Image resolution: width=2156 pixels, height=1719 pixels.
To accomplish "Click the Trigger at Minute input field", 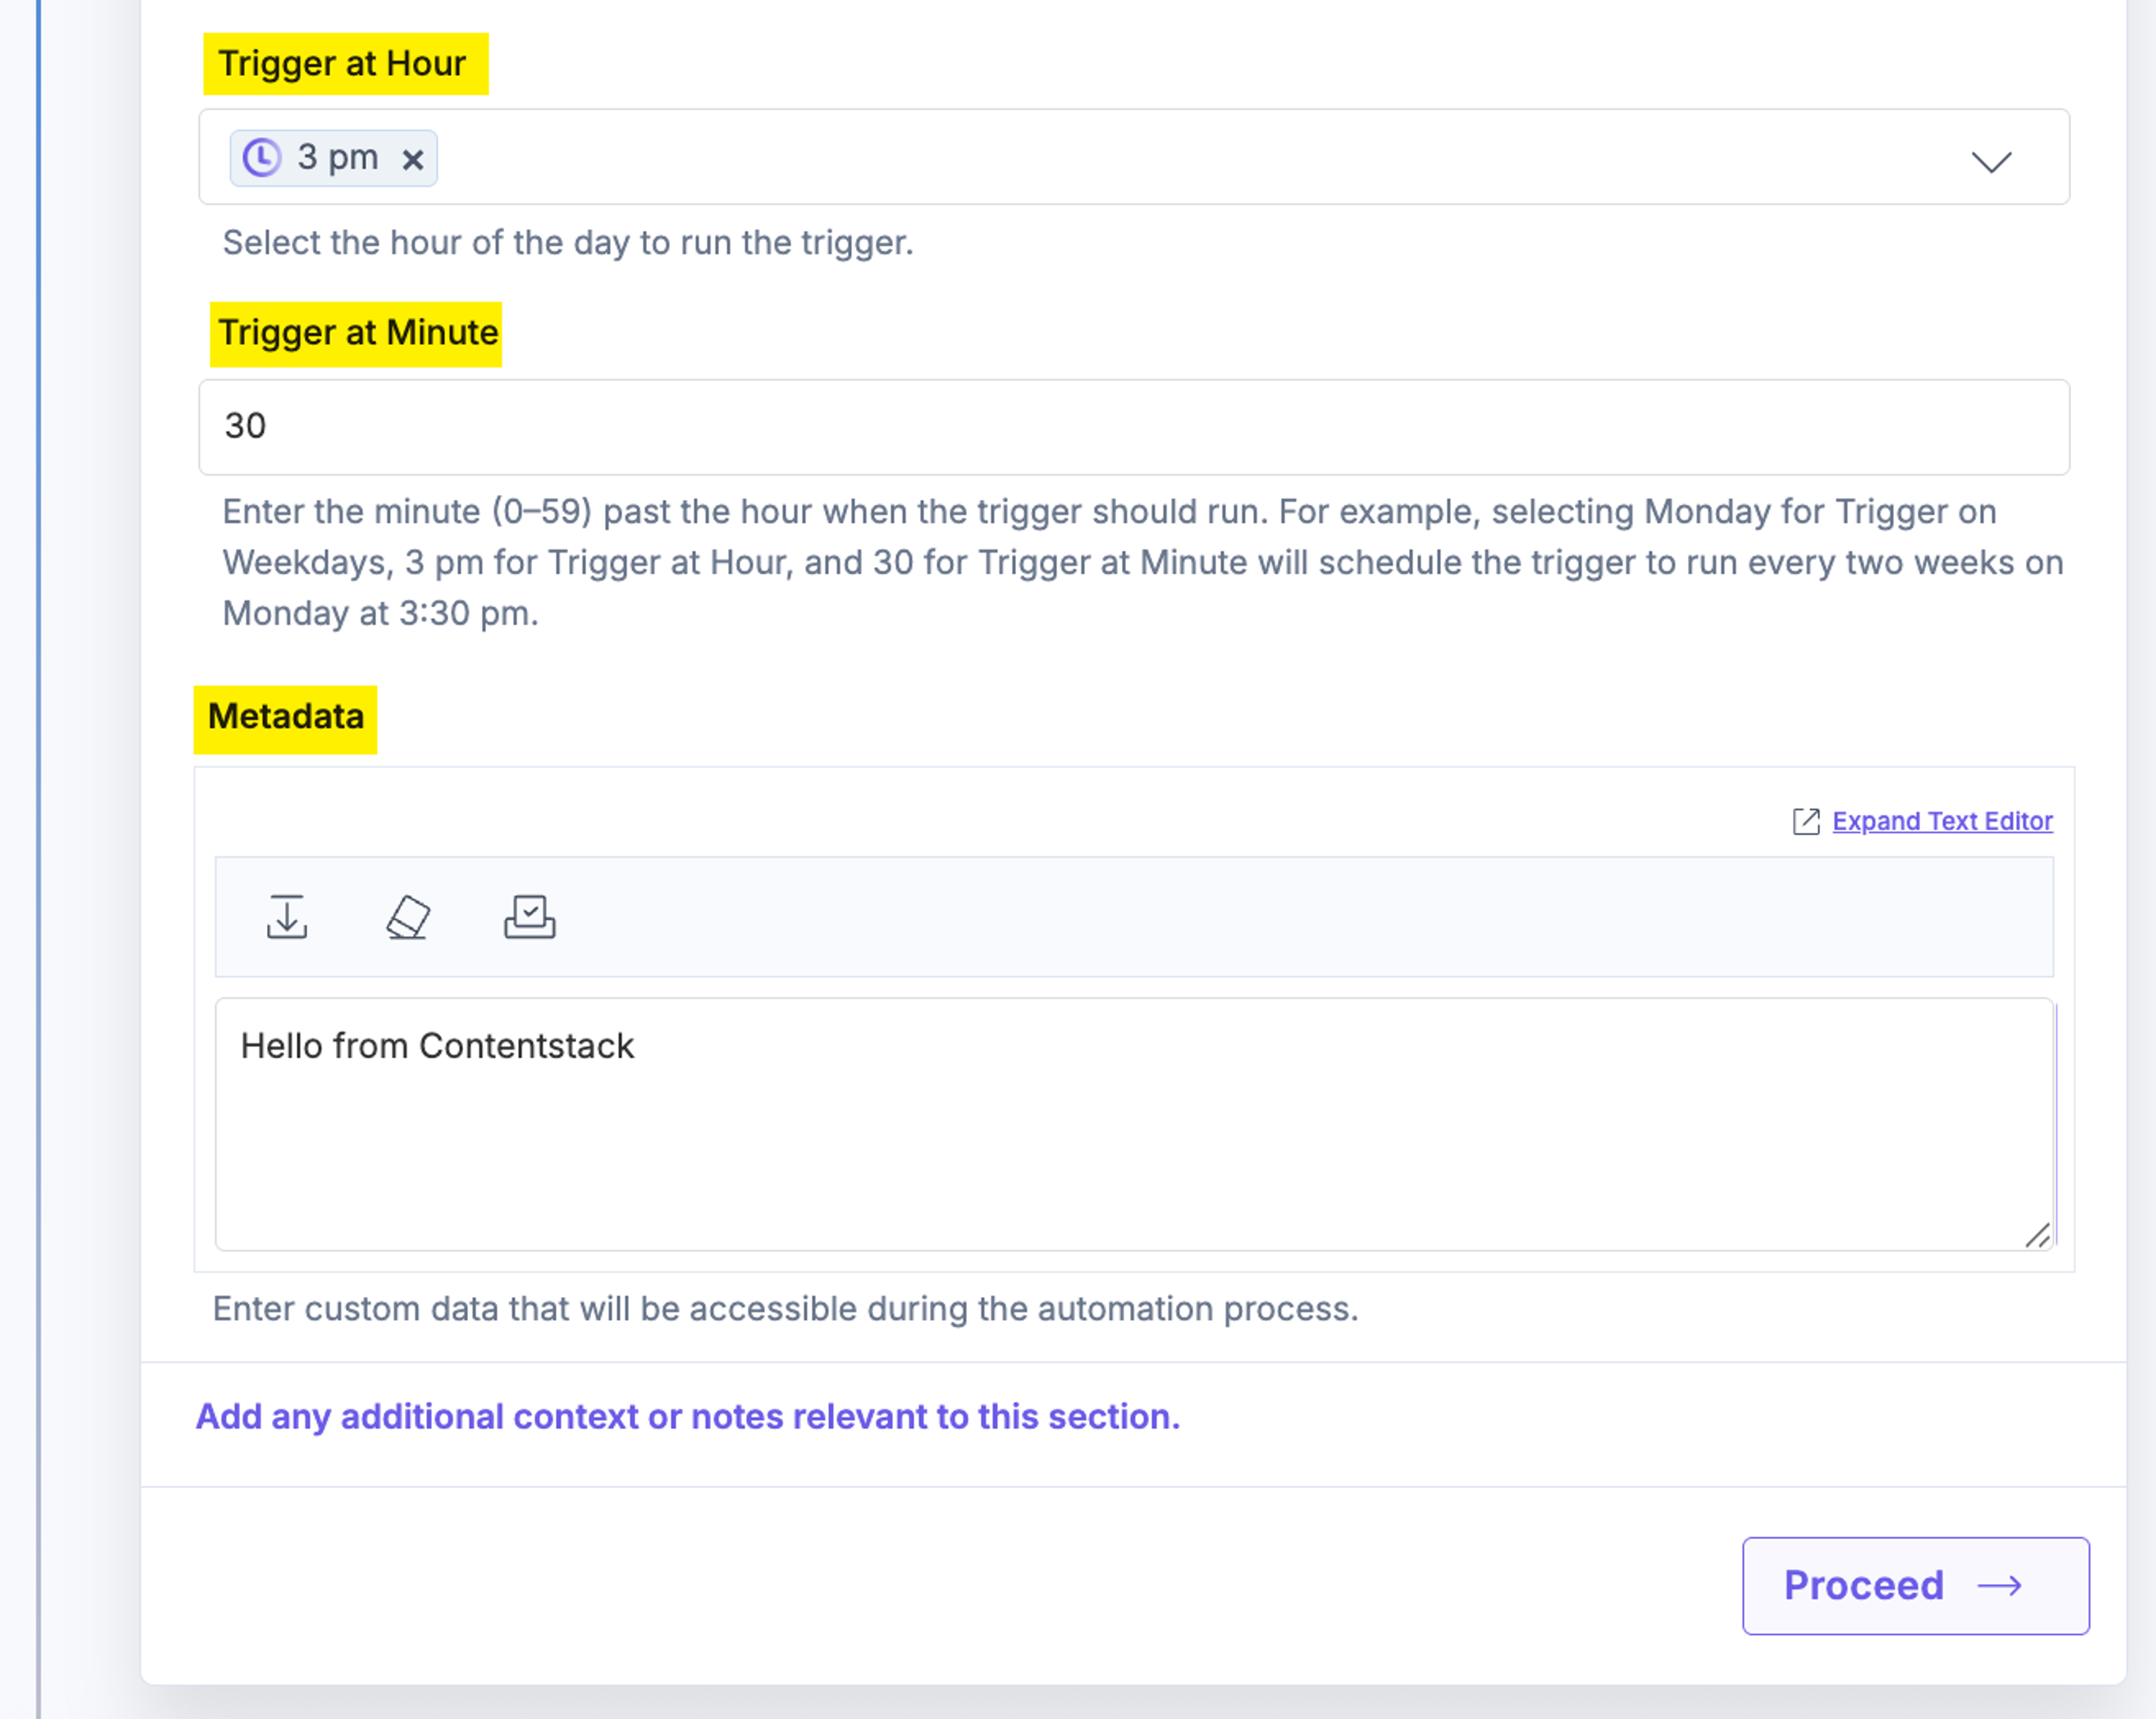I will 1133,427.
